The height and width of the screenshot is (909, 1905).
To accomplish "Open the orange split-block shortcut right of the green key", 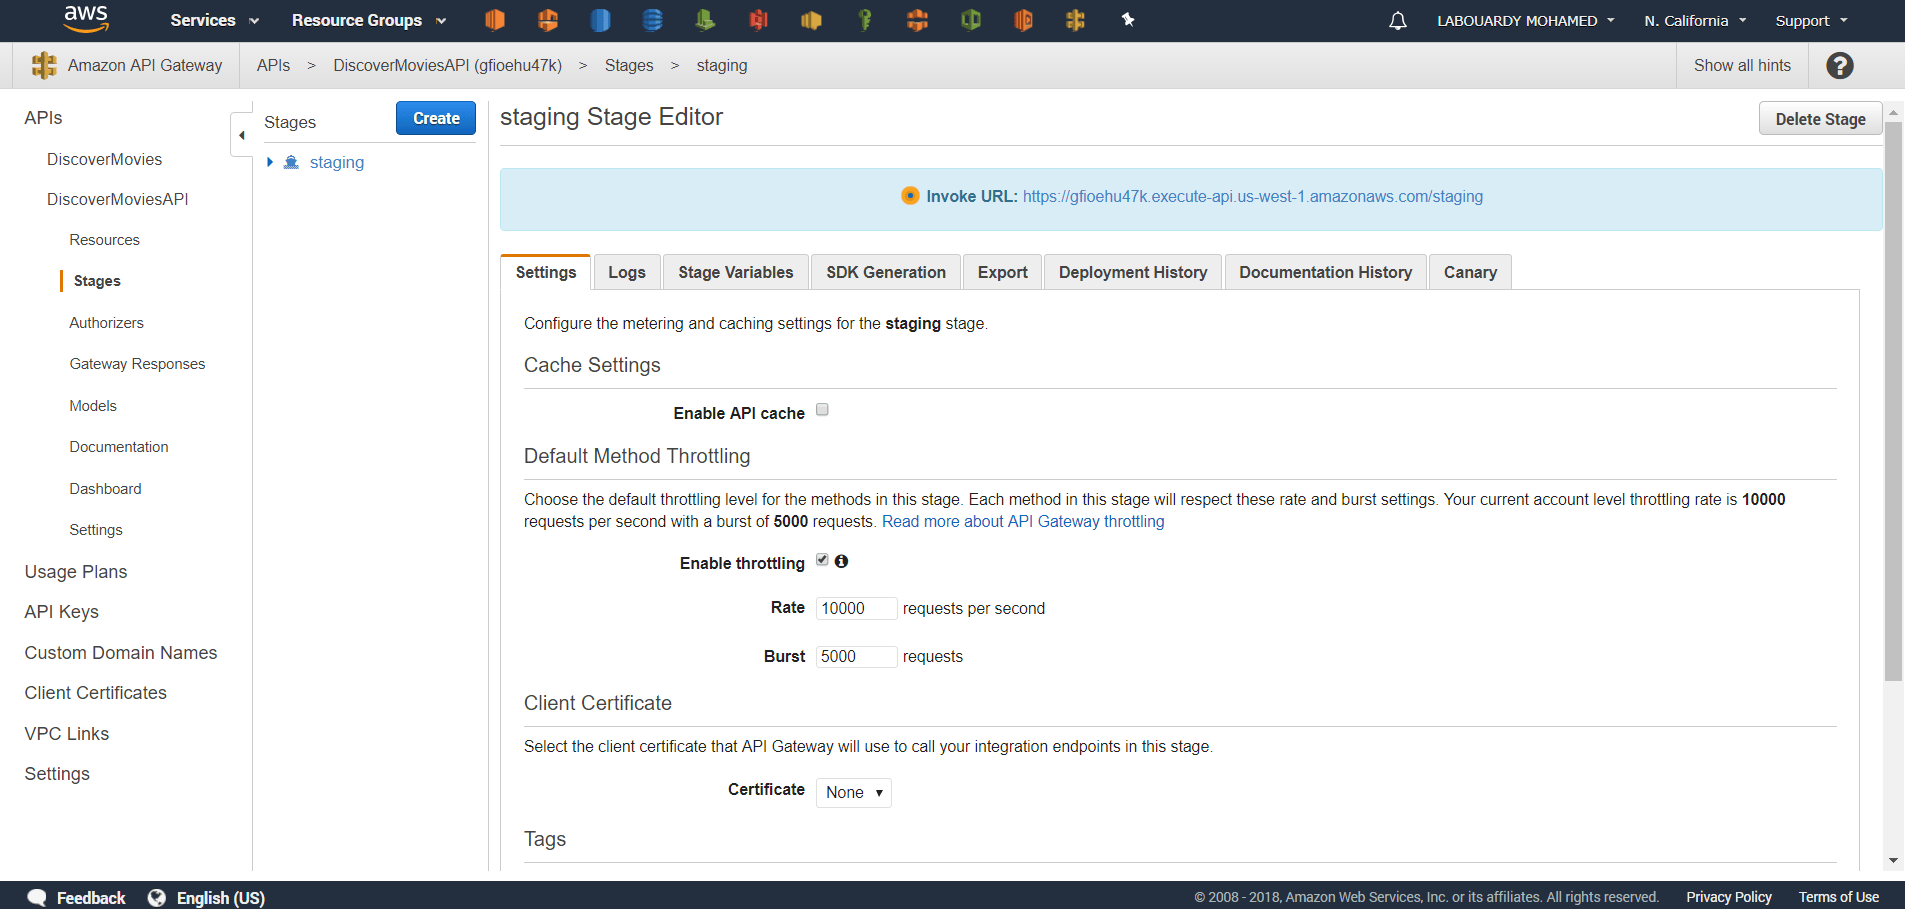I will point(917,20).
